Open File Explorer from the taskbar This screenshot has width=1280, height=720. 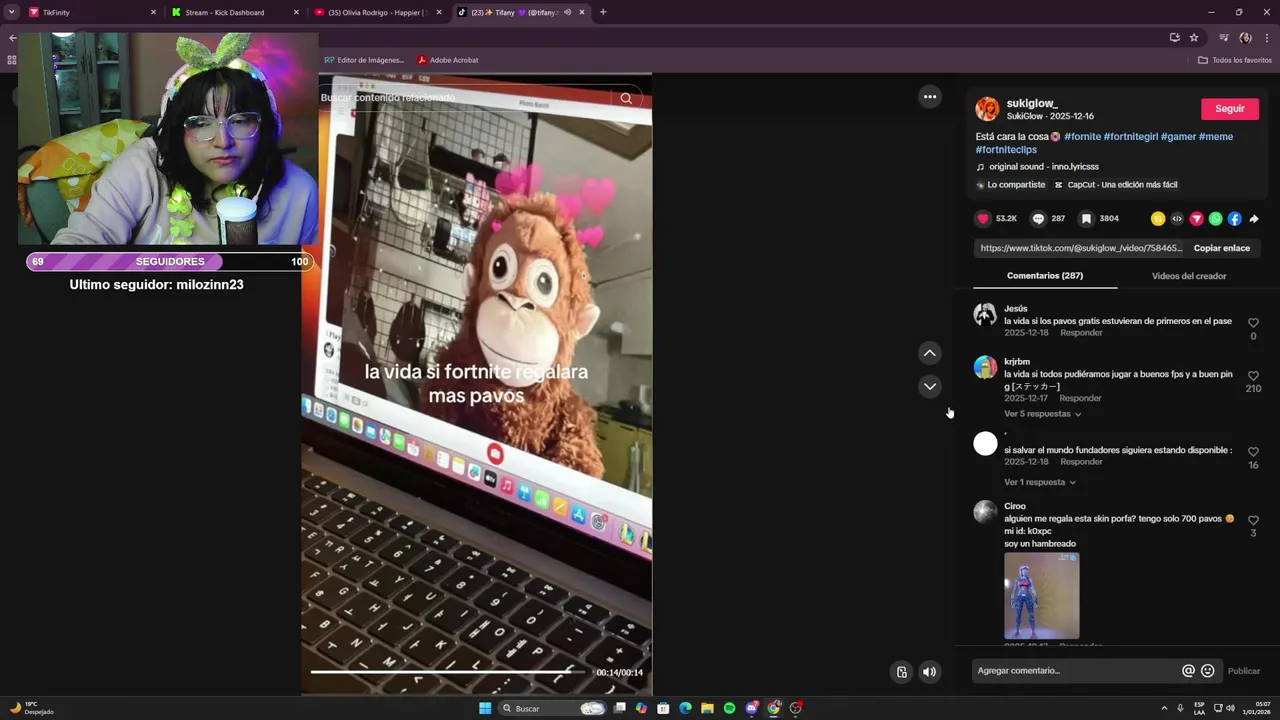(x=707, y=708)
